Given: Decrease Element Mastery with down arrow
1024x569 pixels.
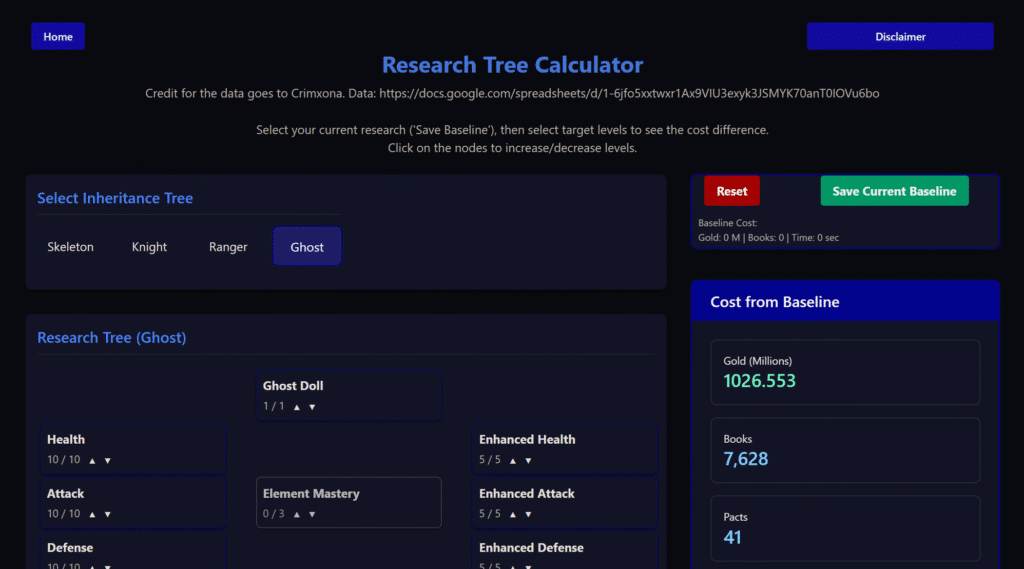Looking at the screenshot, I should pyautogui.click(x=312, y=515).
